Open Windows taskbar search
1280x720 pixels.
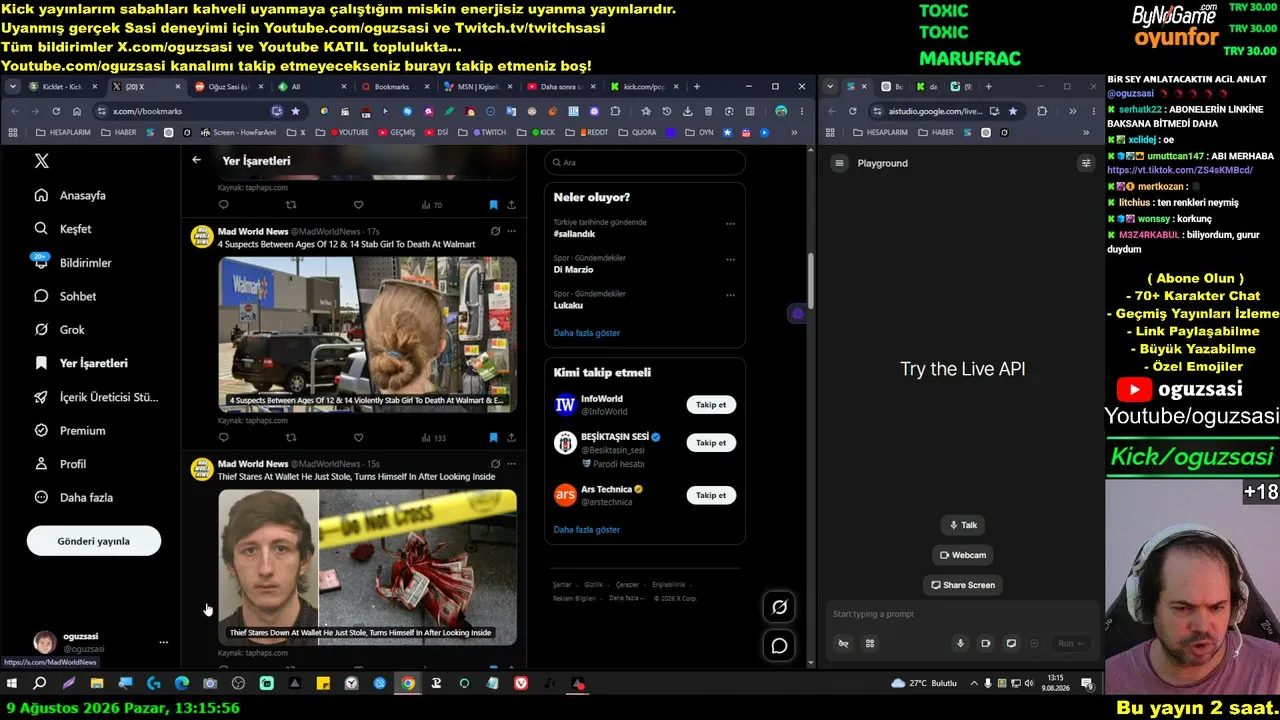pyautogui.click(x=40, y=684)
